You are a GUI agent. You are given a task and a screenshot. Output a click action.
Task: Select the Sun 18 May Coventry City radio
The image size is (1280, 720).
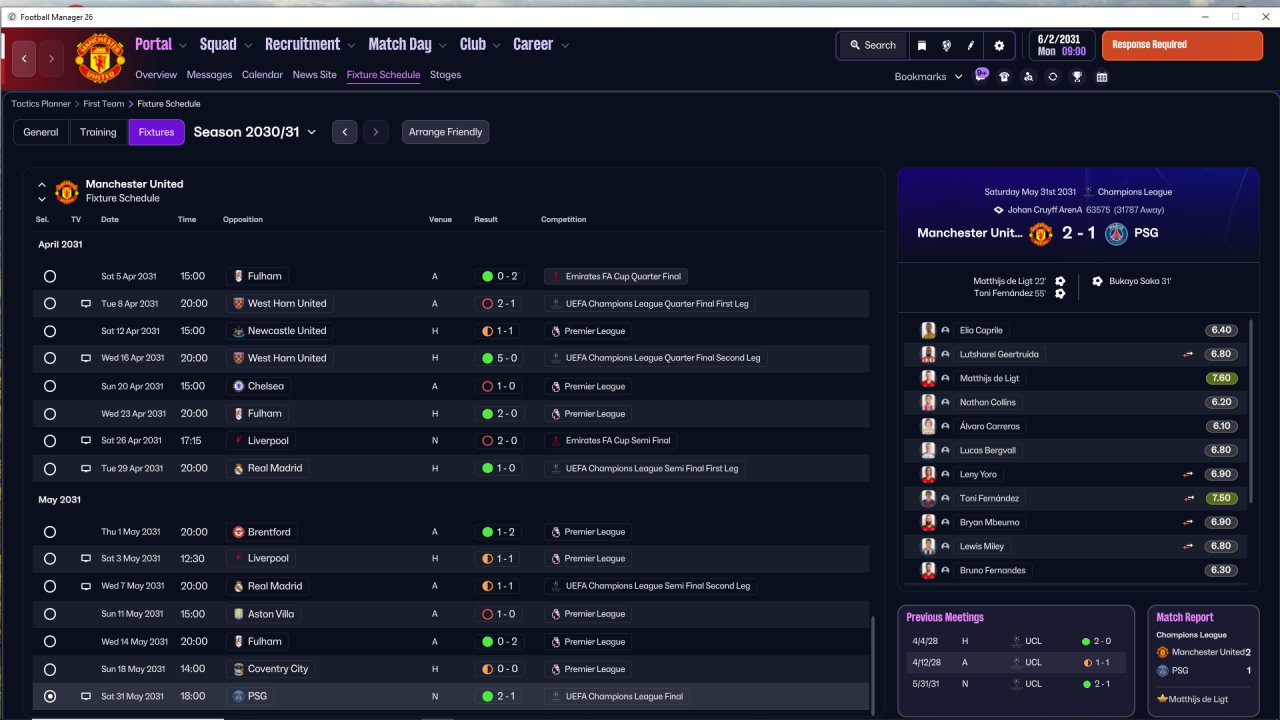pyautogui.click(x=50, y=669)
